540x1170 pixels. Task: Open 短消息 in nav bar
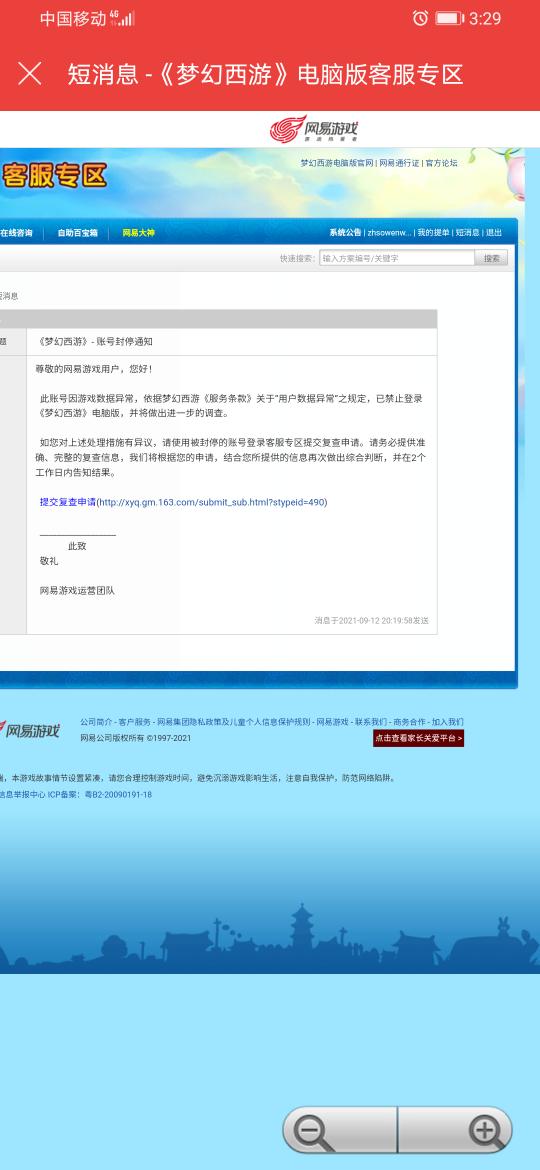[468, 233]
